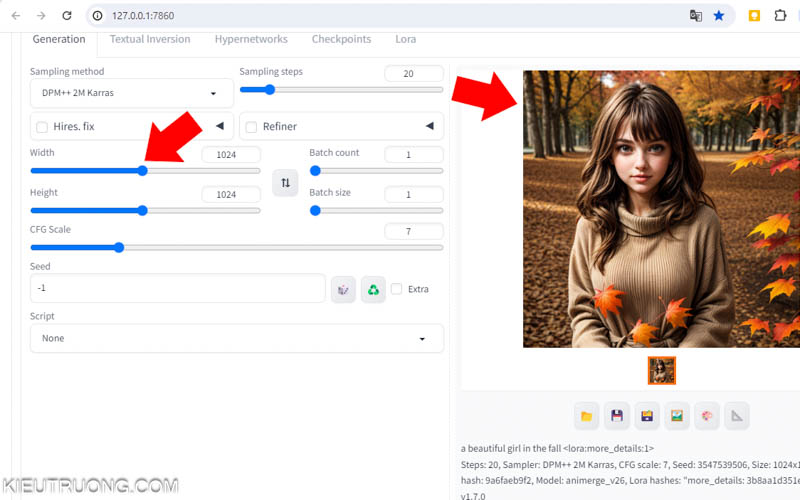800x500 pixels.
Task: Switch to the Generation tab
Action: coord(59,39)
